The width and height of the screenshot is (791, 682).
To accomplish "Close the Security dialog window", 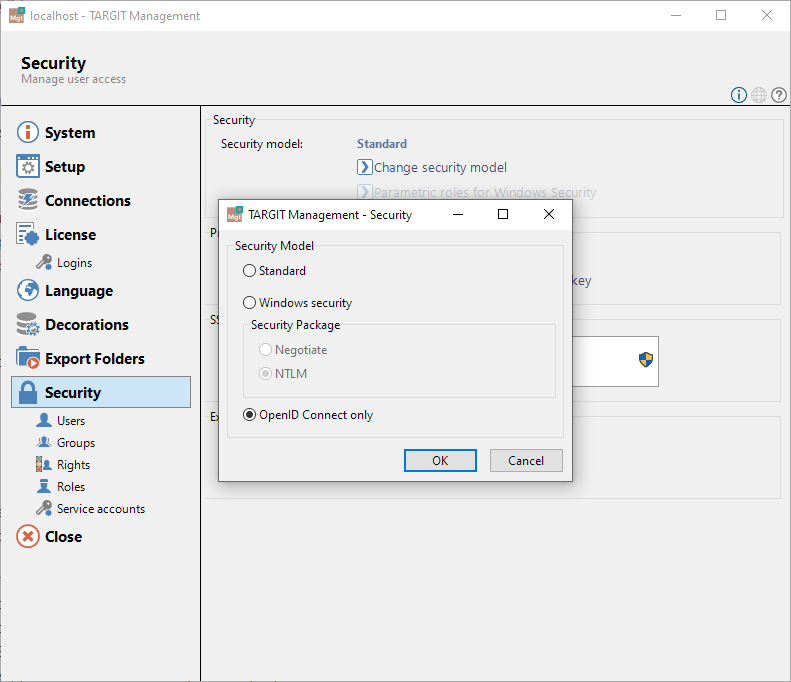I will click(549, 214).
